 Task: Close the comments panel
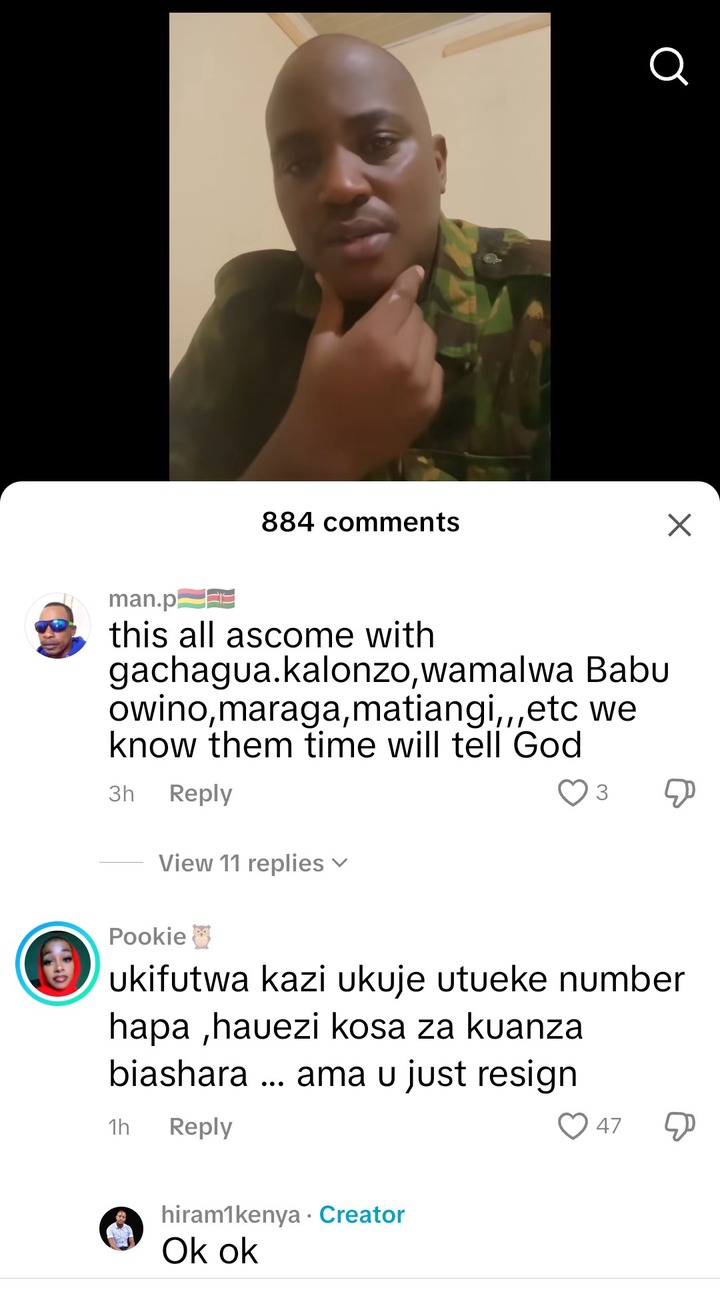click(679, 525)
